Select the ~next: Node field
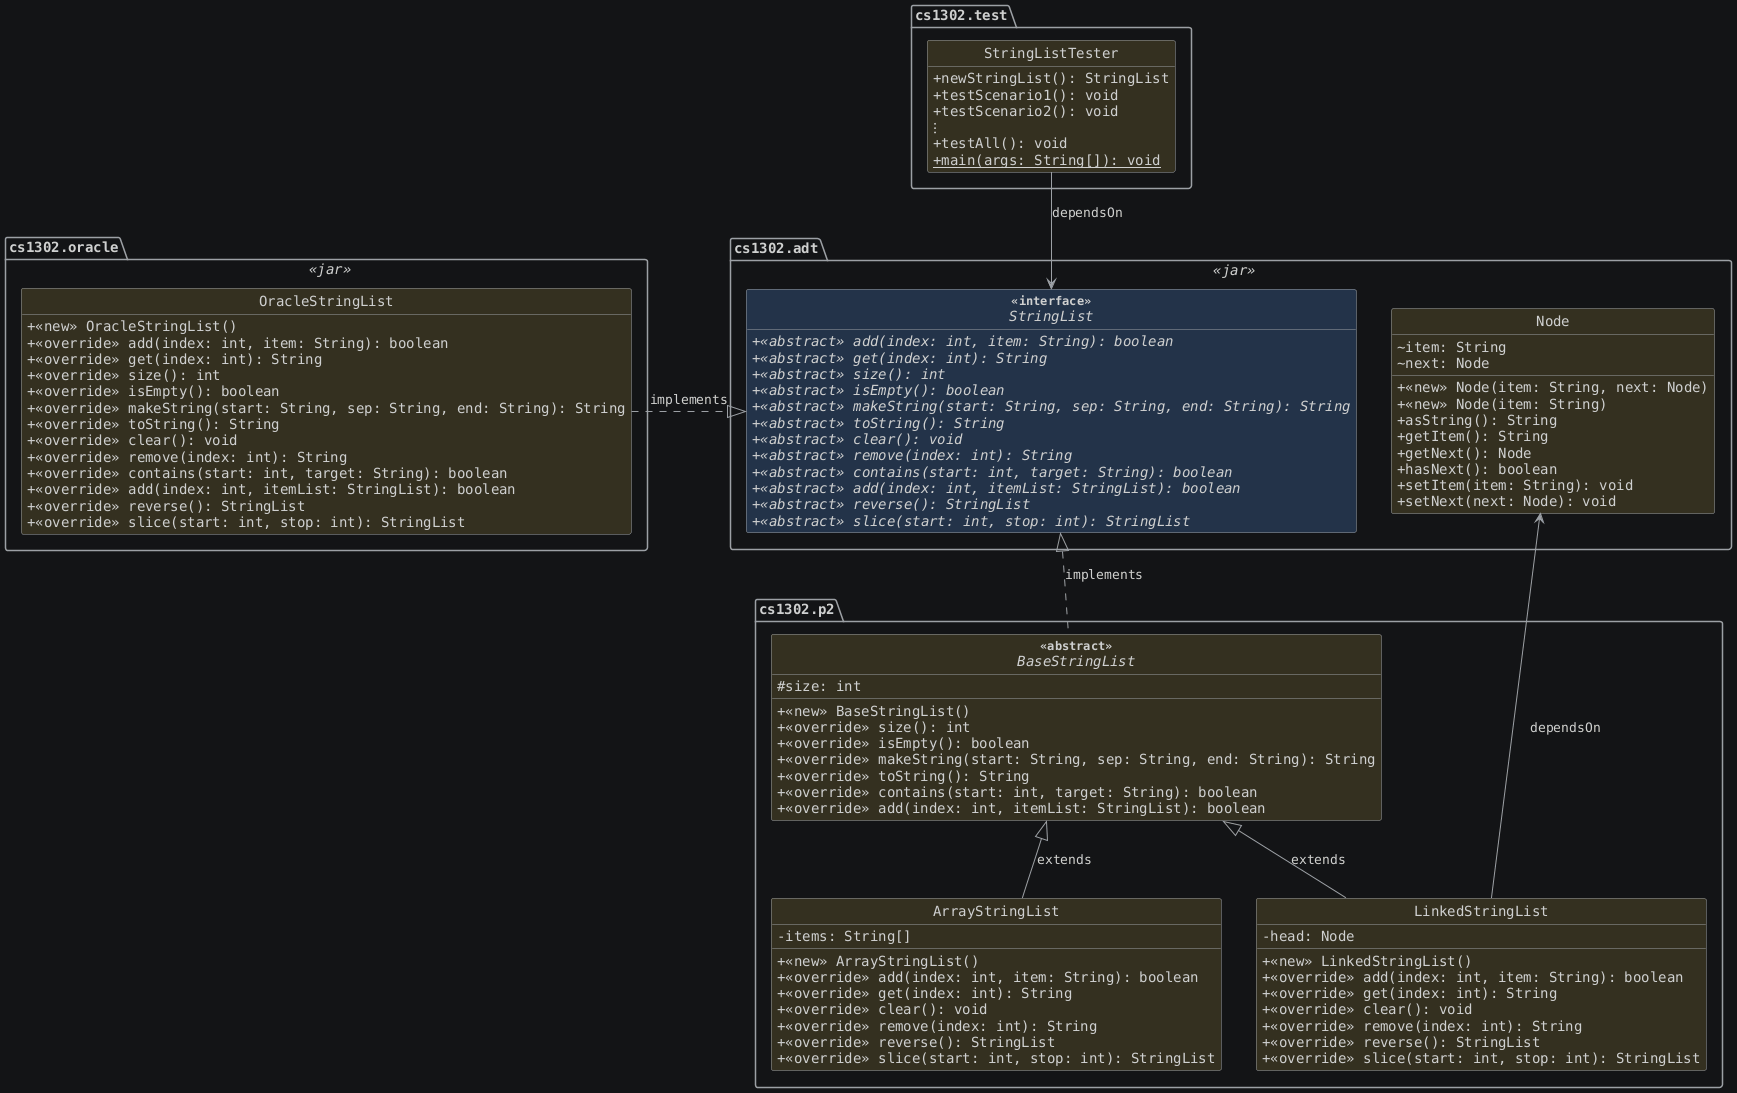The height and width of the screenshot is (1093, 1737). (x=1443, y=363)
